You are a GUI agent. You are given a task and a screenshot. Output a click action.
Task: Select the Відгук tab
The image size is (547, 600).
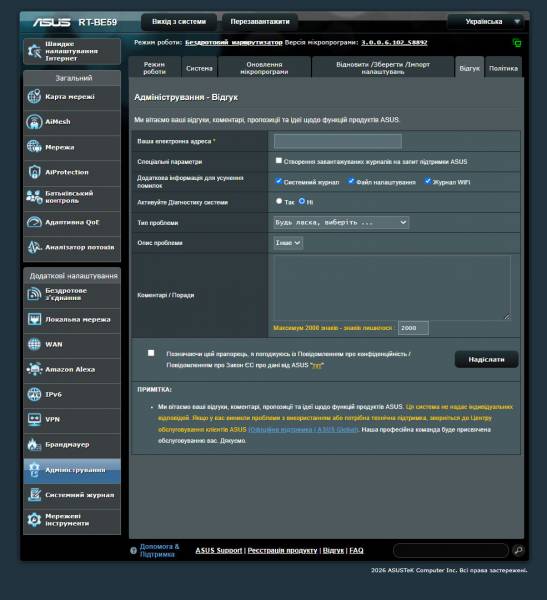pos(469,68)
